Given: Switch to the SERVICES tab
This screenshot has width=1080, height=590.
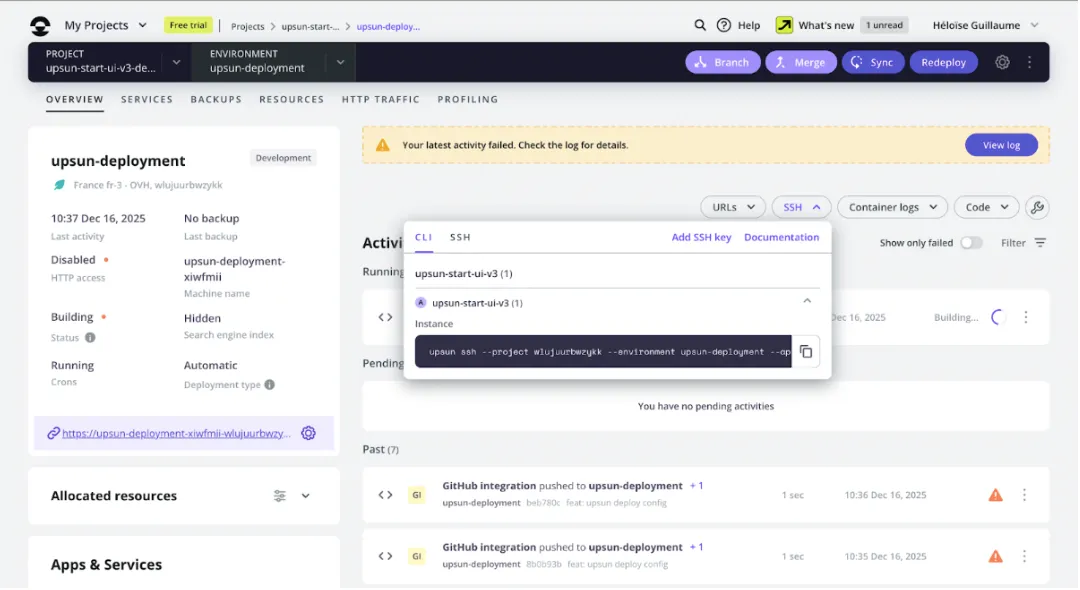Looking at the screenshot, I should tap(146, 99).
